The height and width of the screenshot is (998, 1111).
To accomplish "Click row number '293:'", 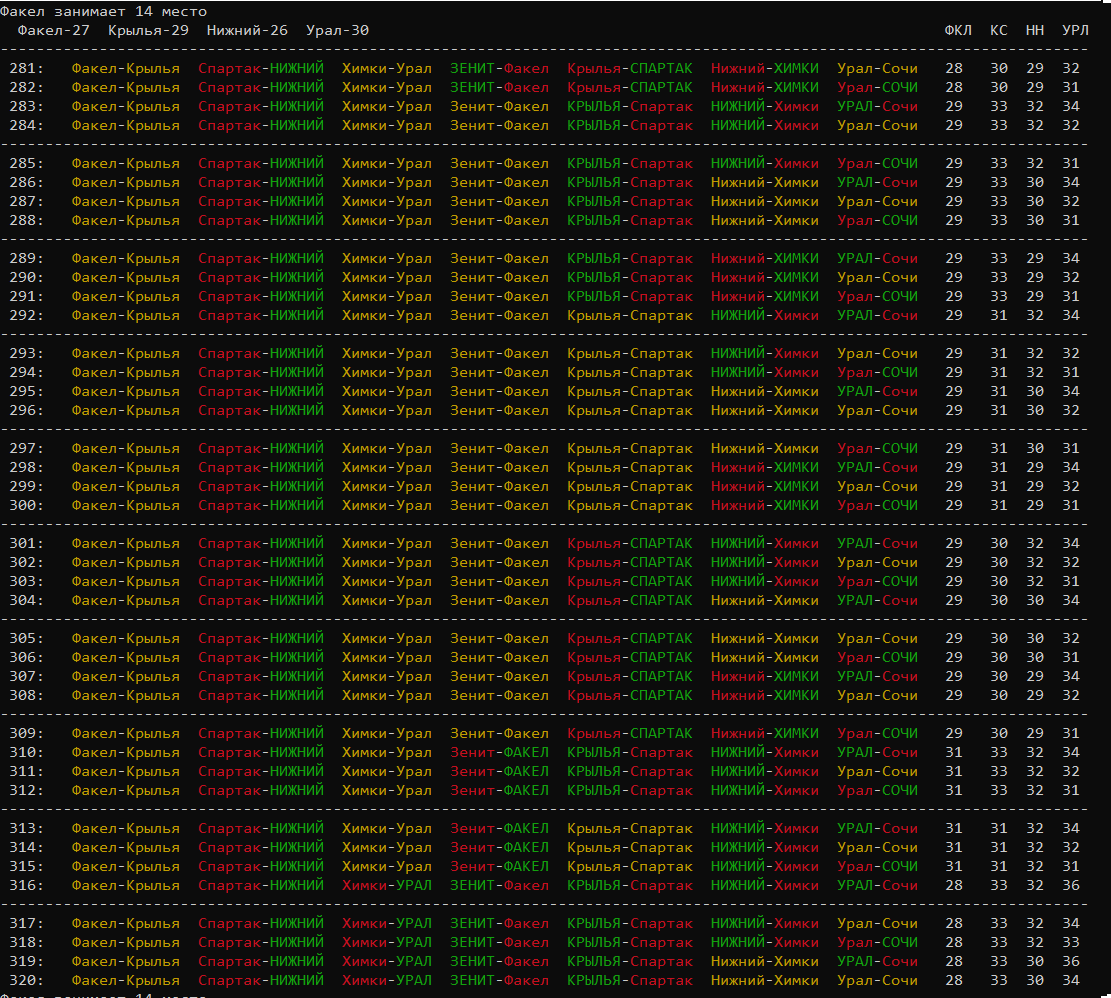I will [x=27, y=353].
